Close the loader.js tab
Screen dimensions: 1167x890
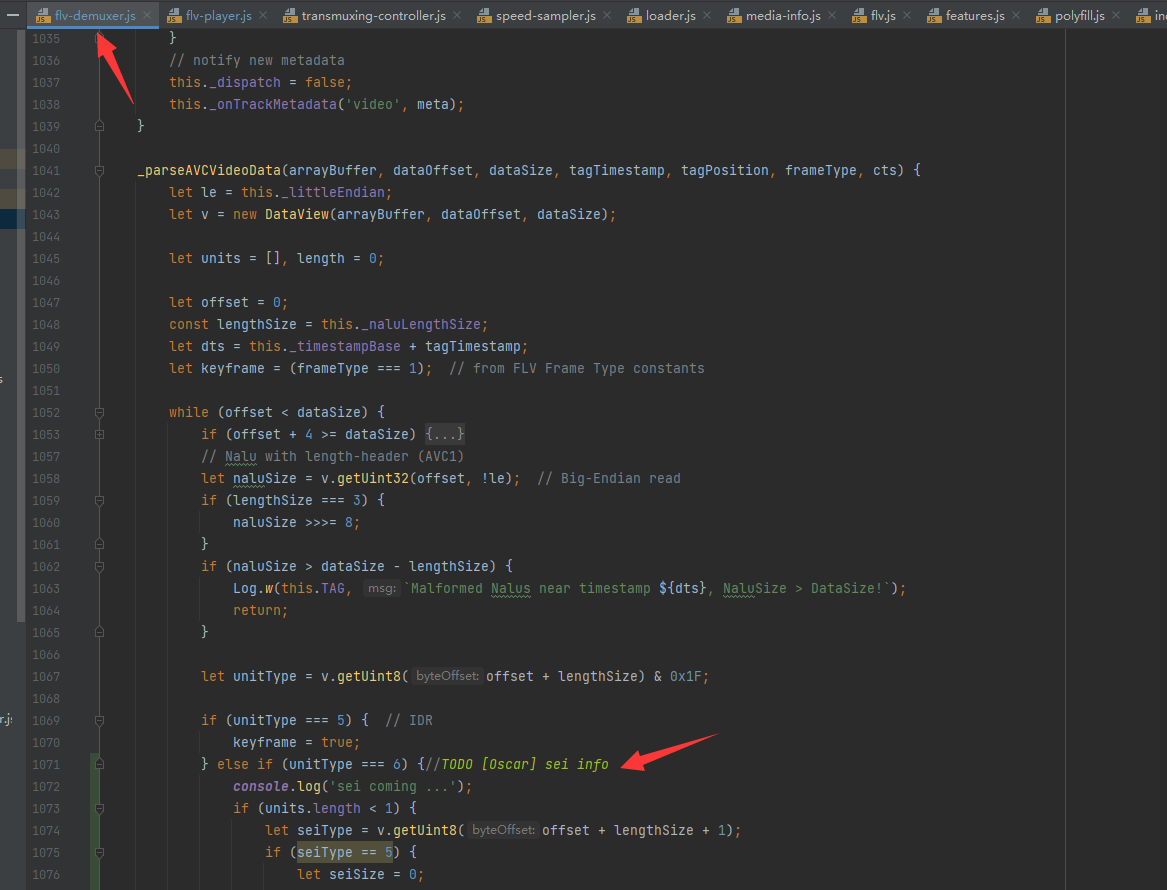click(x=707, y=16)
